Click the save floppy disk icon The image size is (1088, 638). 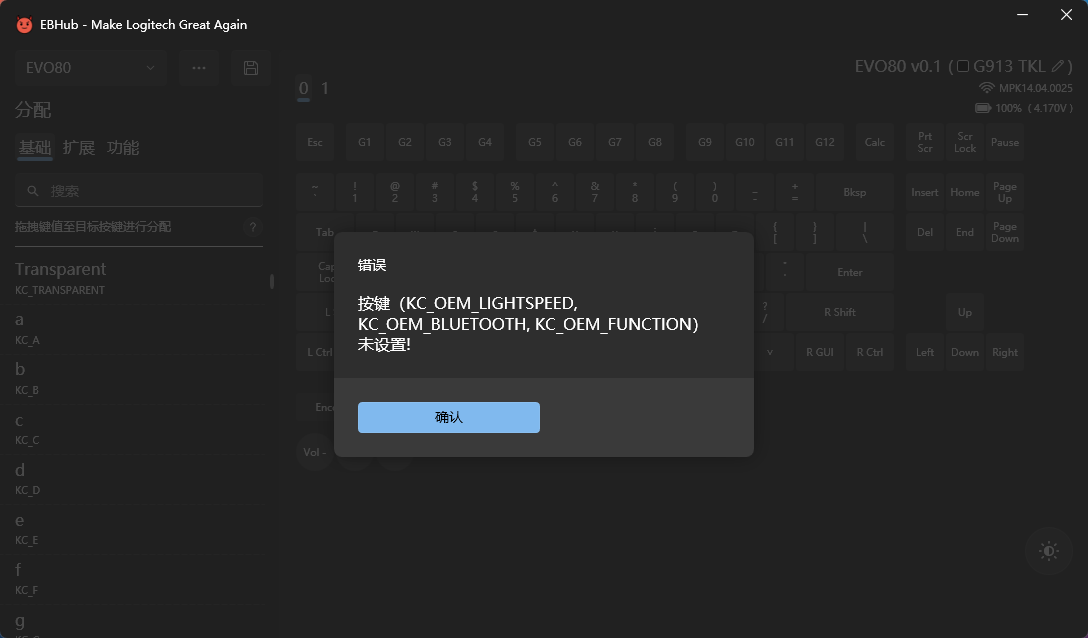click(x=250, y=68)
